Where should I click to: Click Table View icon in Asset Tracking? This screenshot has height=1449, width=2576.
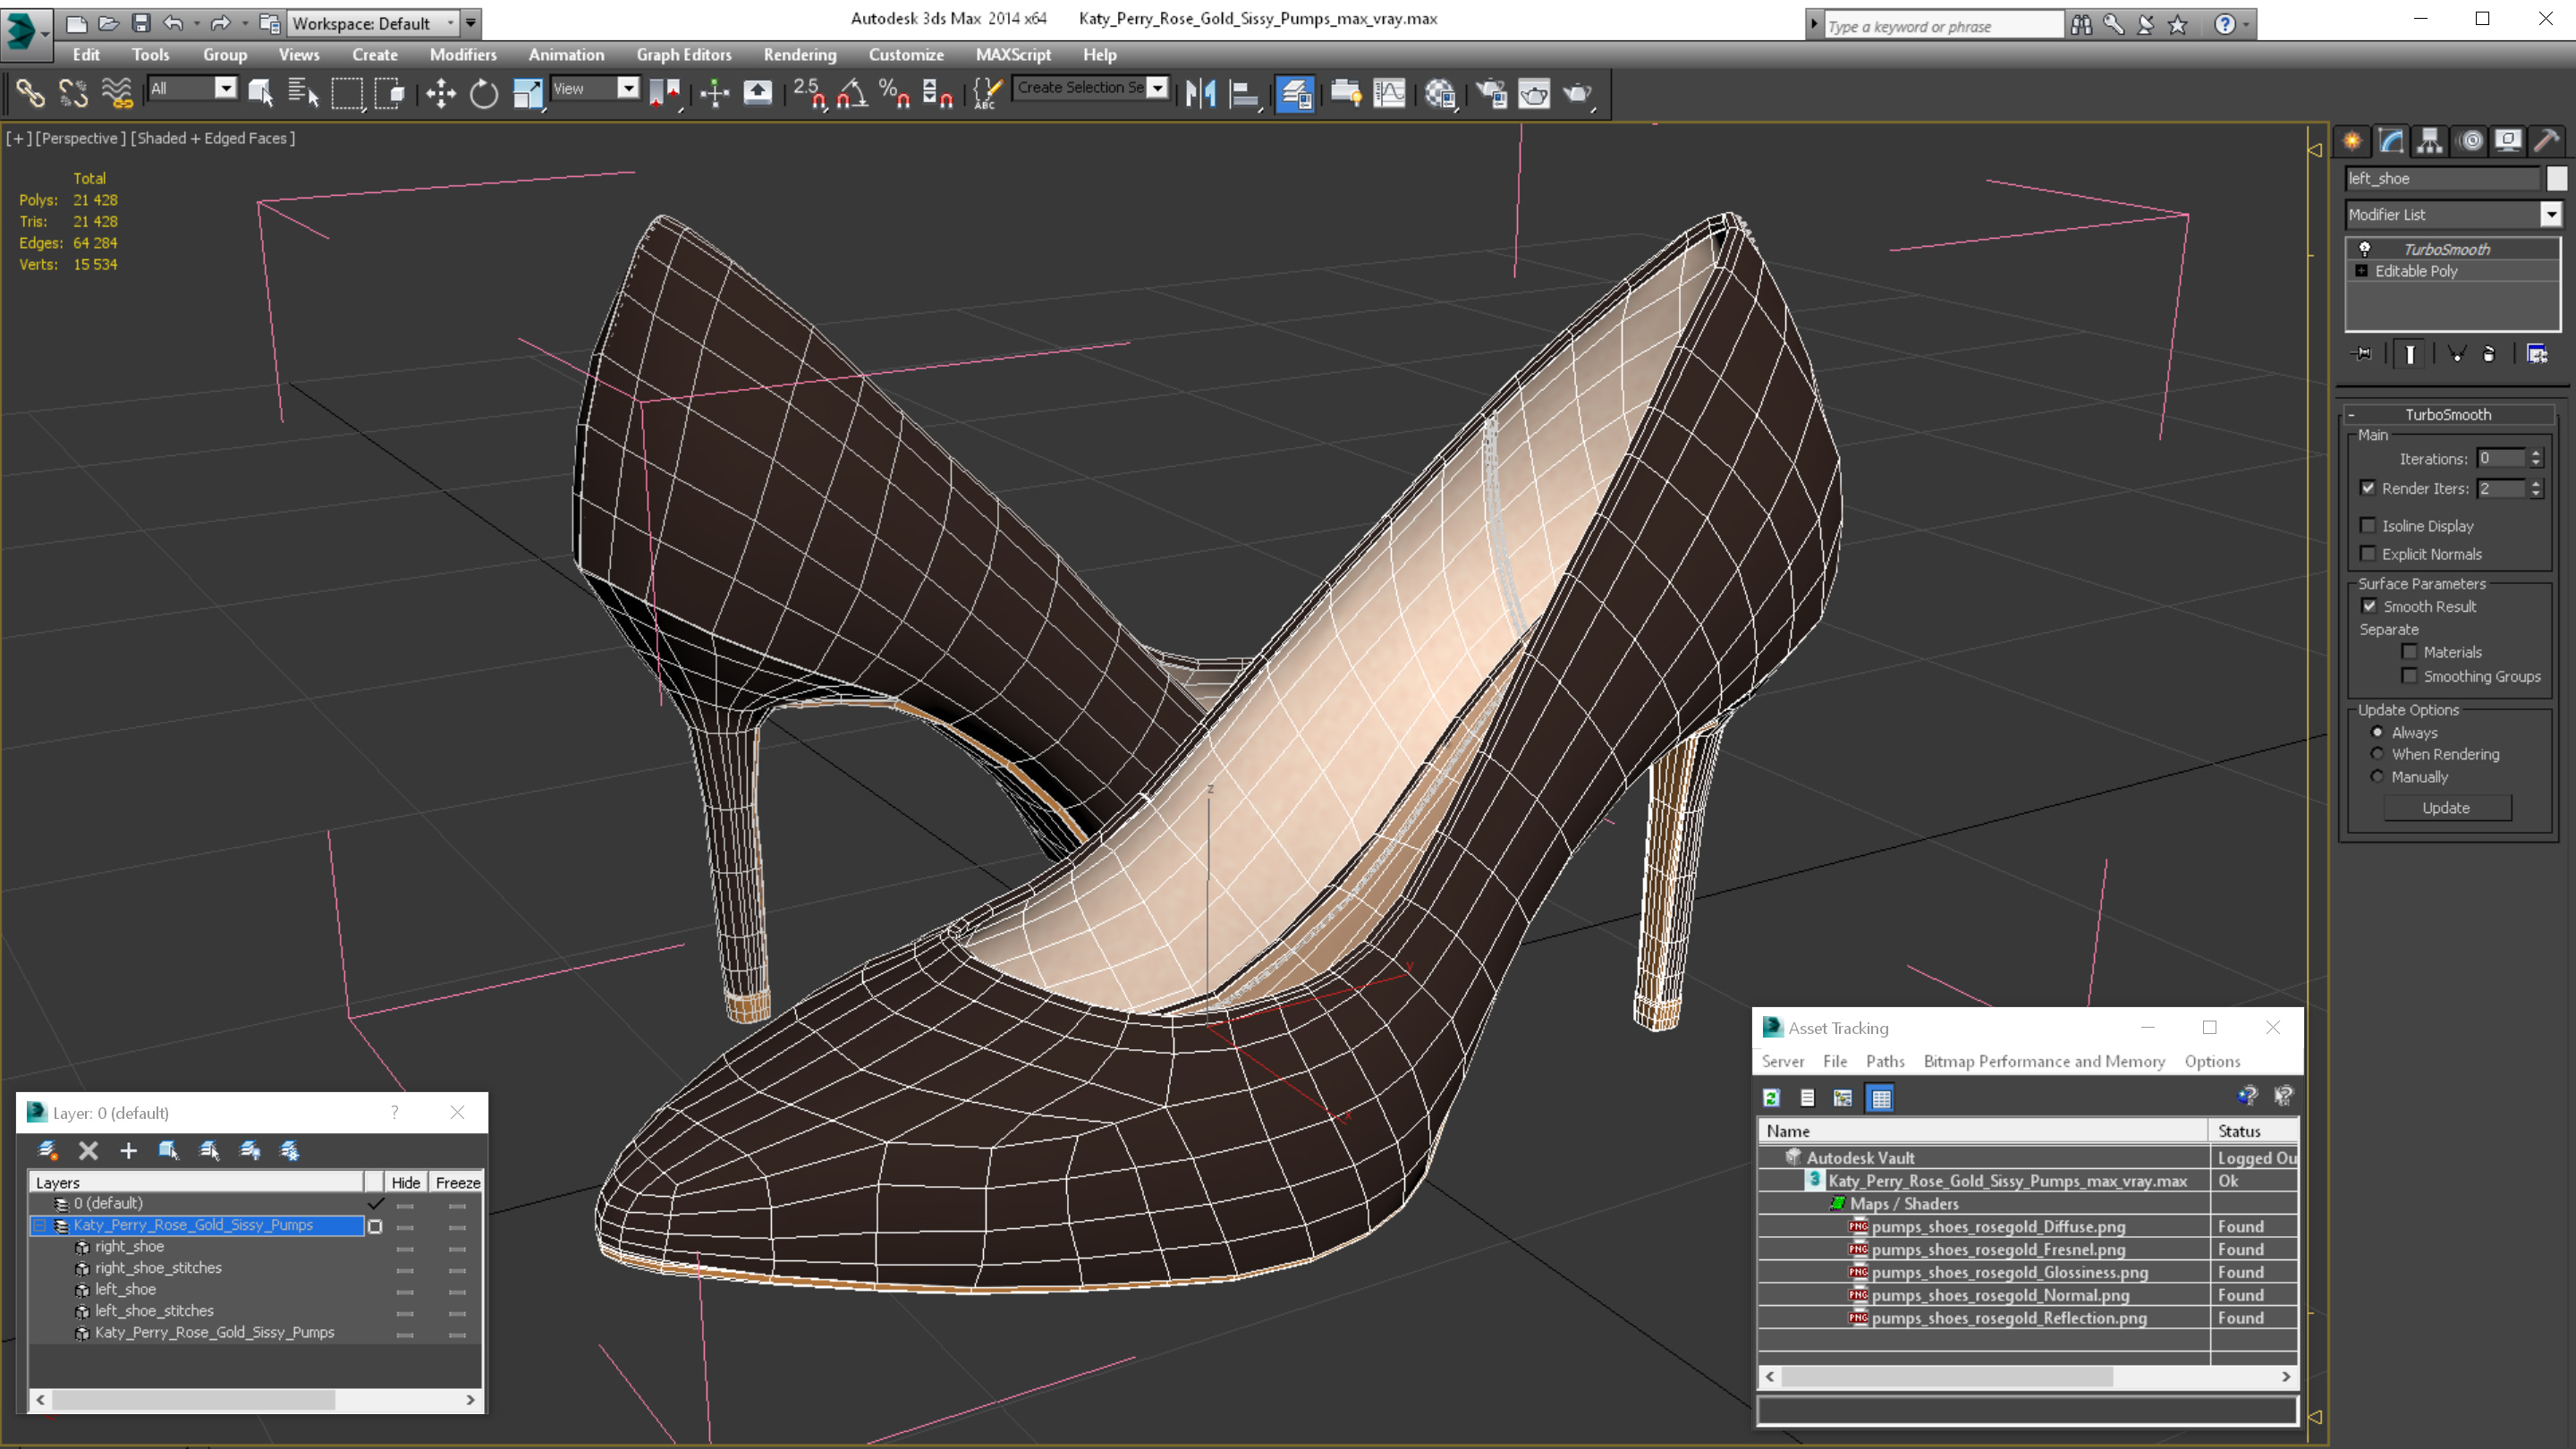pos(1881,1098)
